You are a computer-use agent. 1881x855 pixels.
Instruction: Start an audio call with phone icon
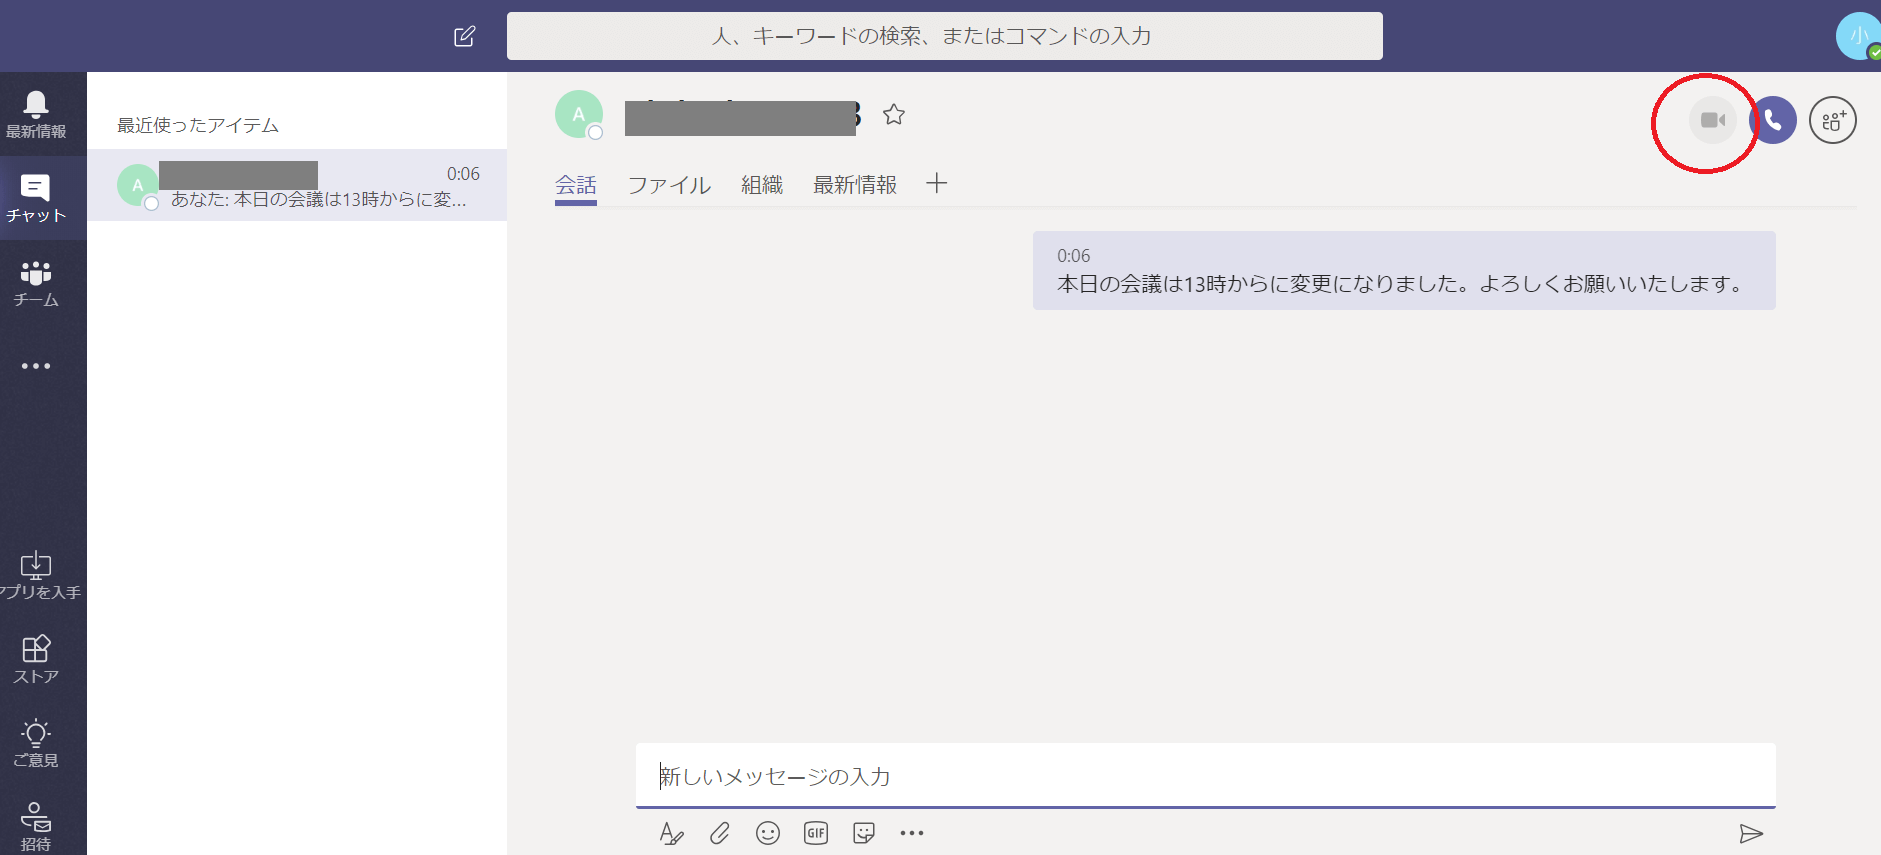1773,120
